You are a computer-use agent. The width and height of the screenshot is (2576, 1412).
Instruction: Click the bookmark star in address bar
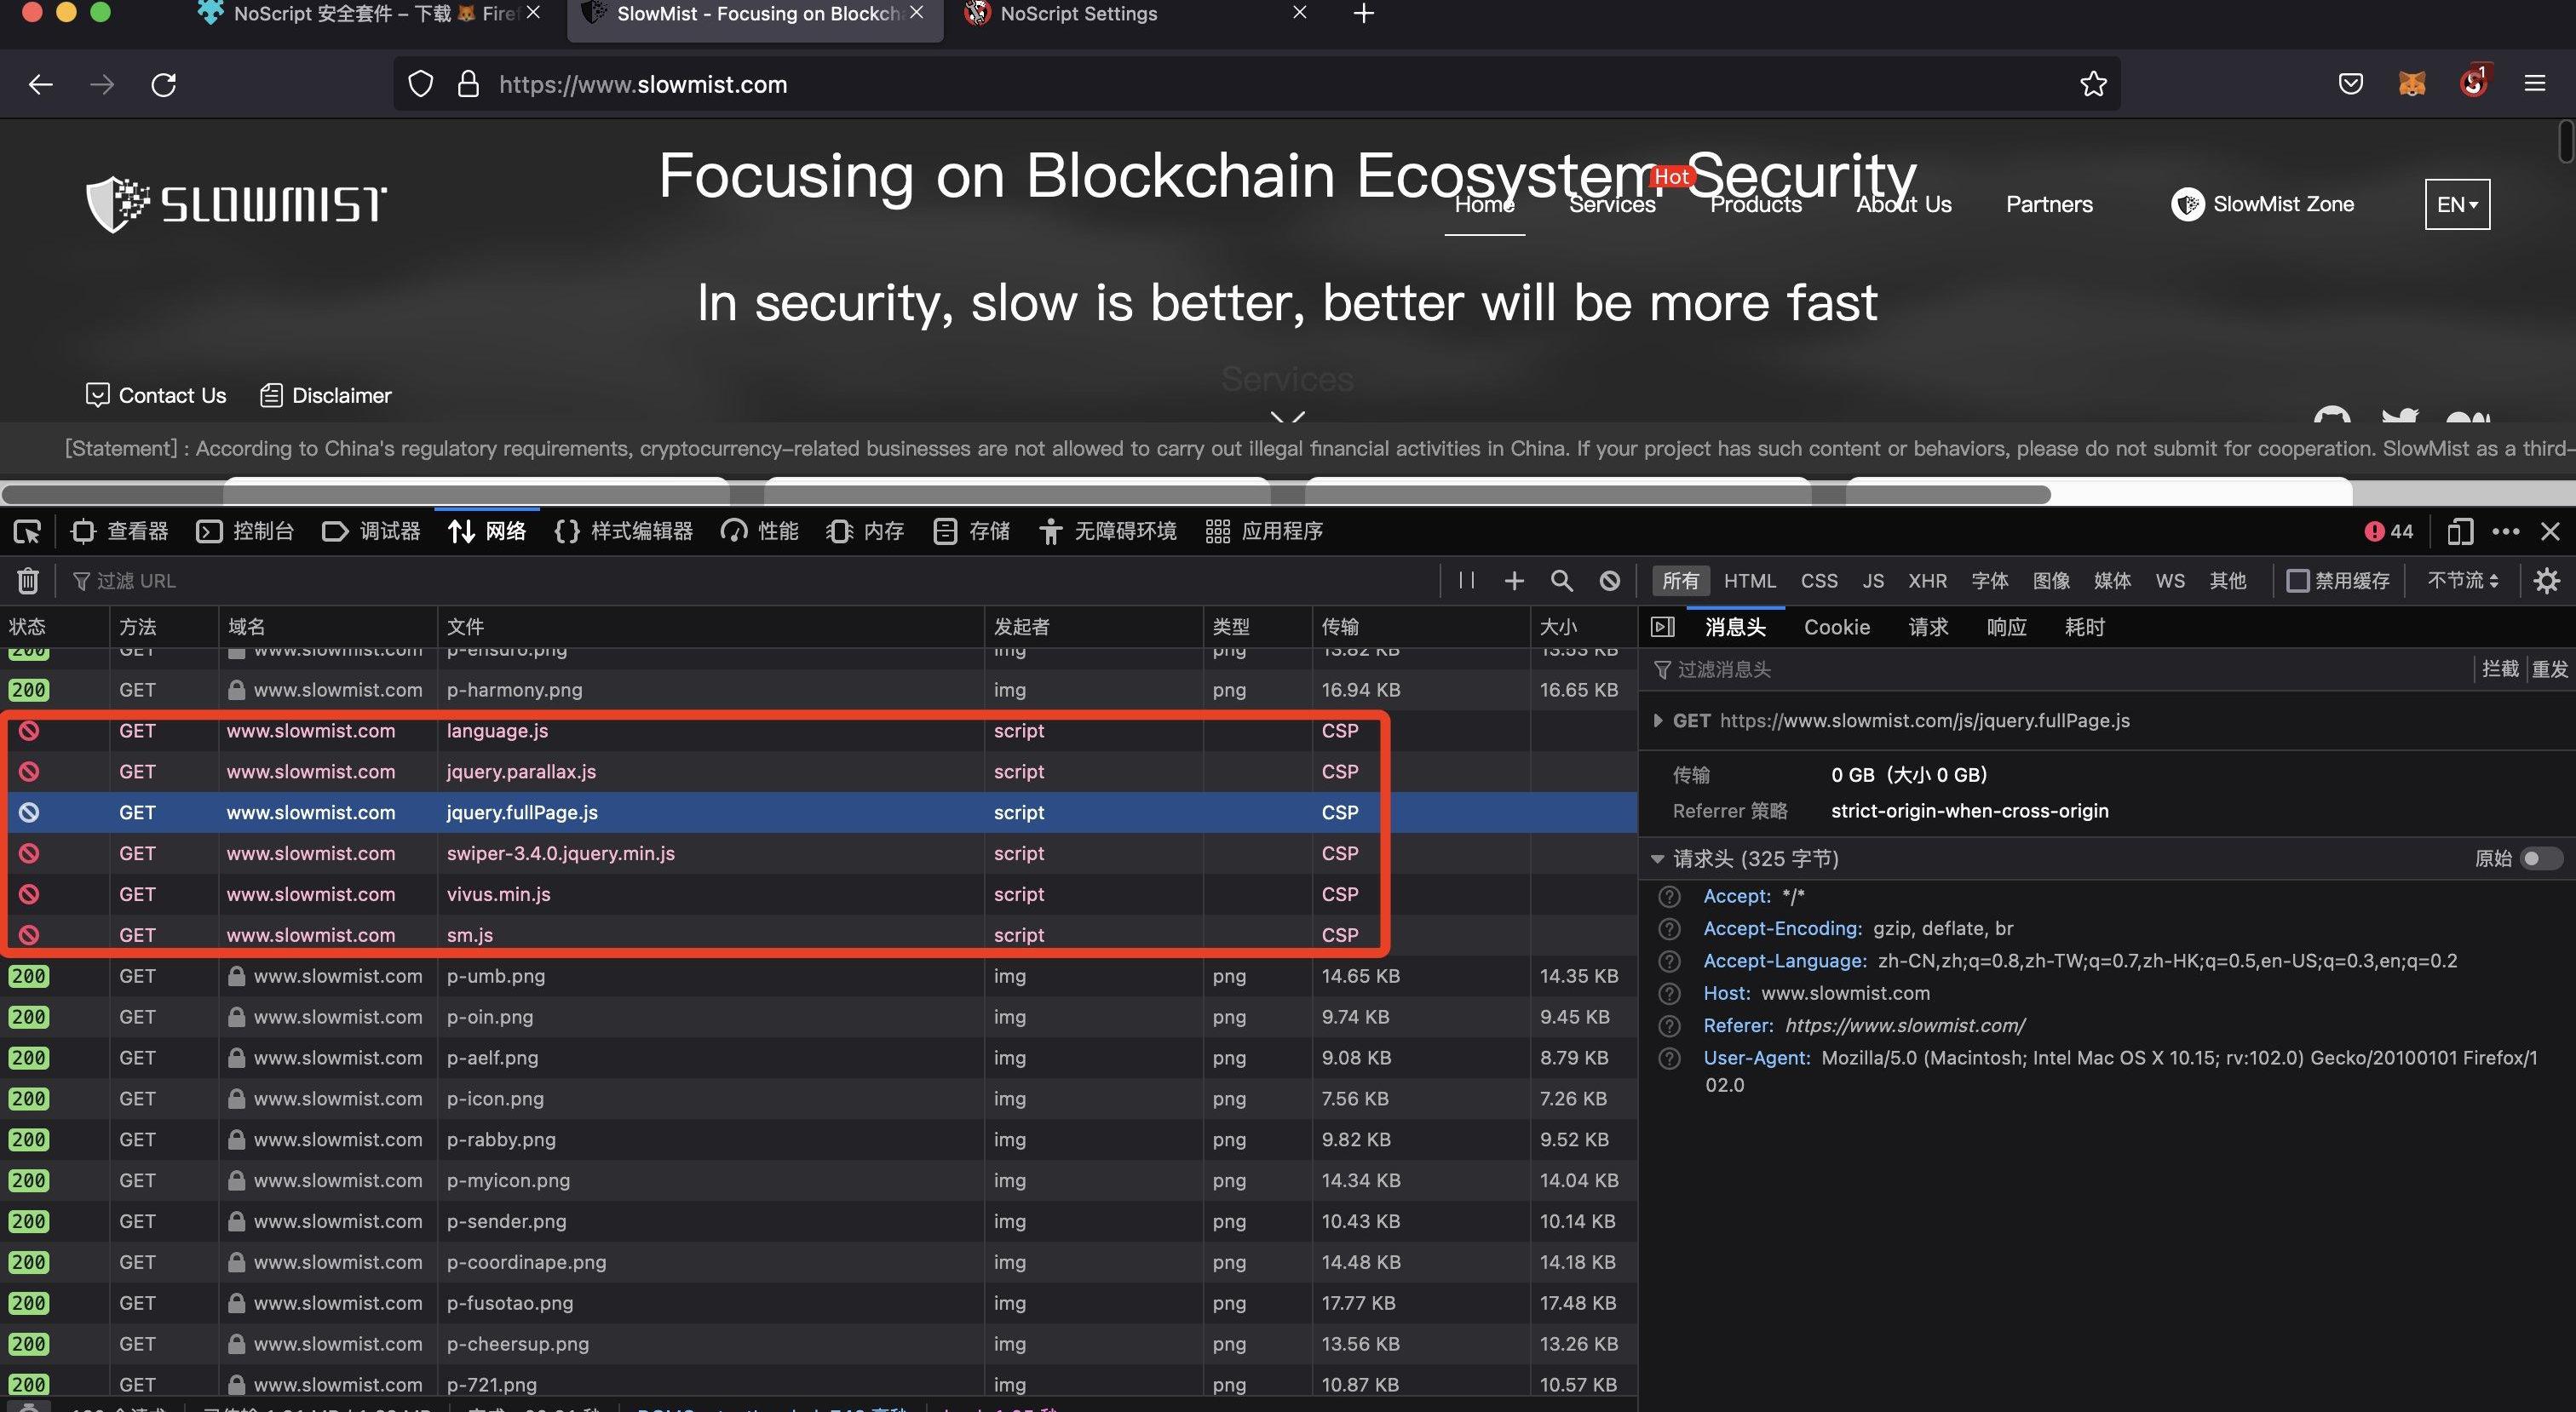tap(2092, 84)
